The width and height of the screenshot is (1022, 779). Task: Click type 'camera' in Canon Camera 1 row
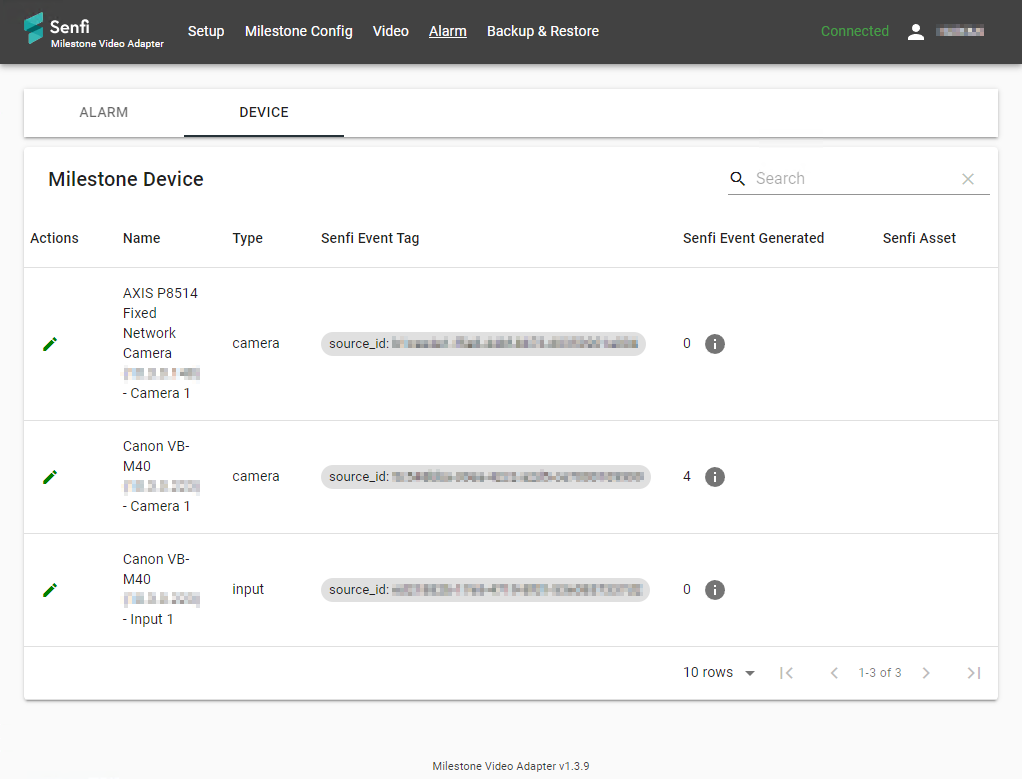[256, 477]
